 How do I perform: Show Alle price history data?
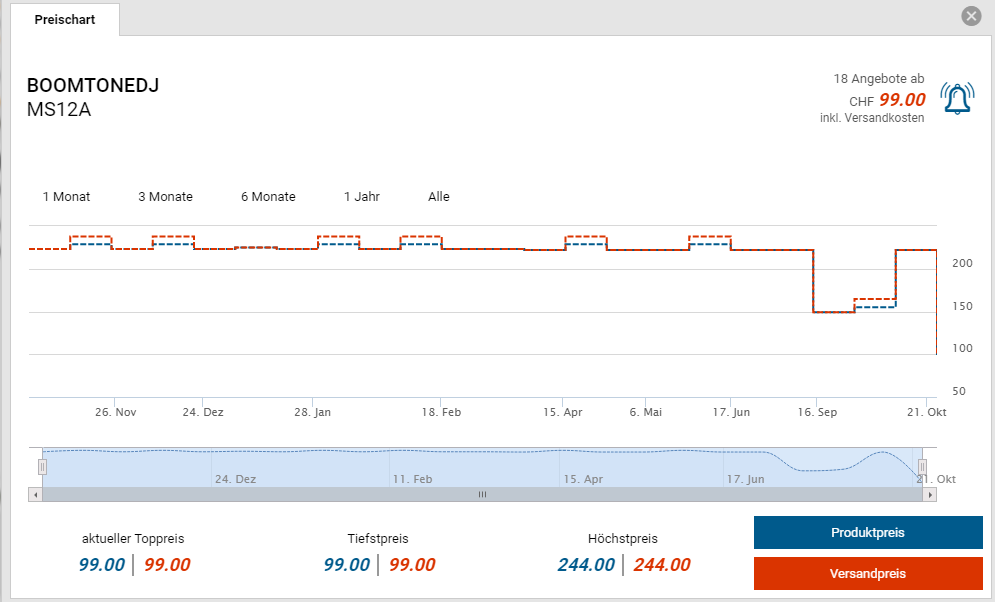439,197
